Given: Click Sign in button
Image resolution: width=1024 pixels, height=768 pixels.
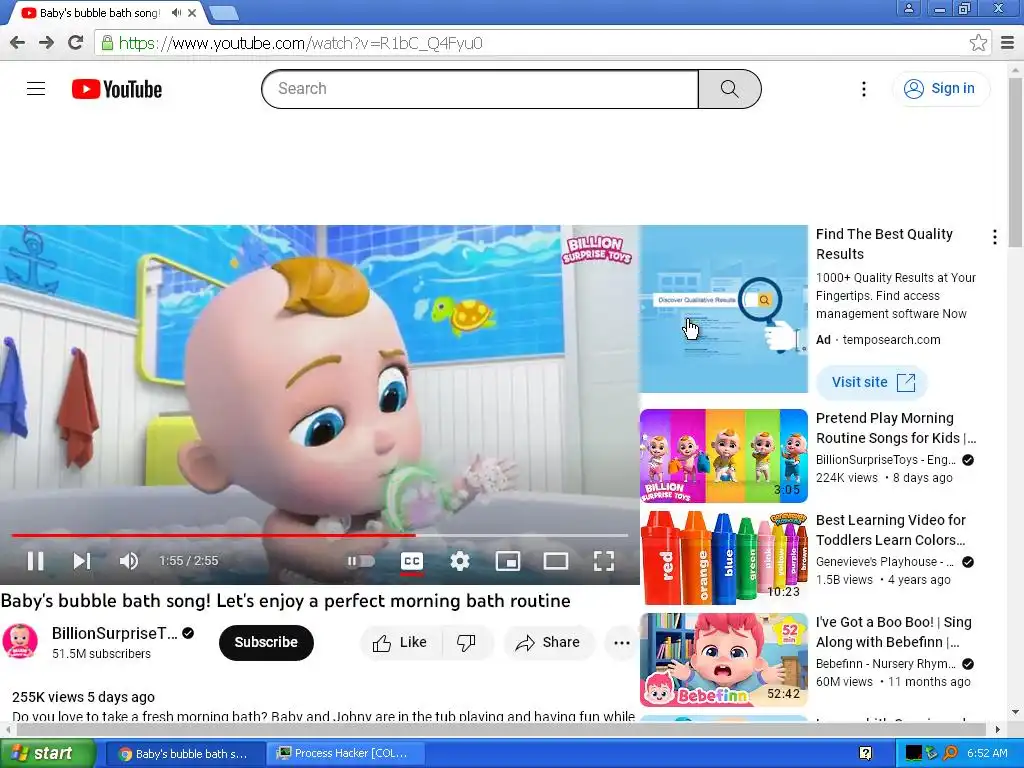Looking at the screenshot, I should (x=940, y=89).
